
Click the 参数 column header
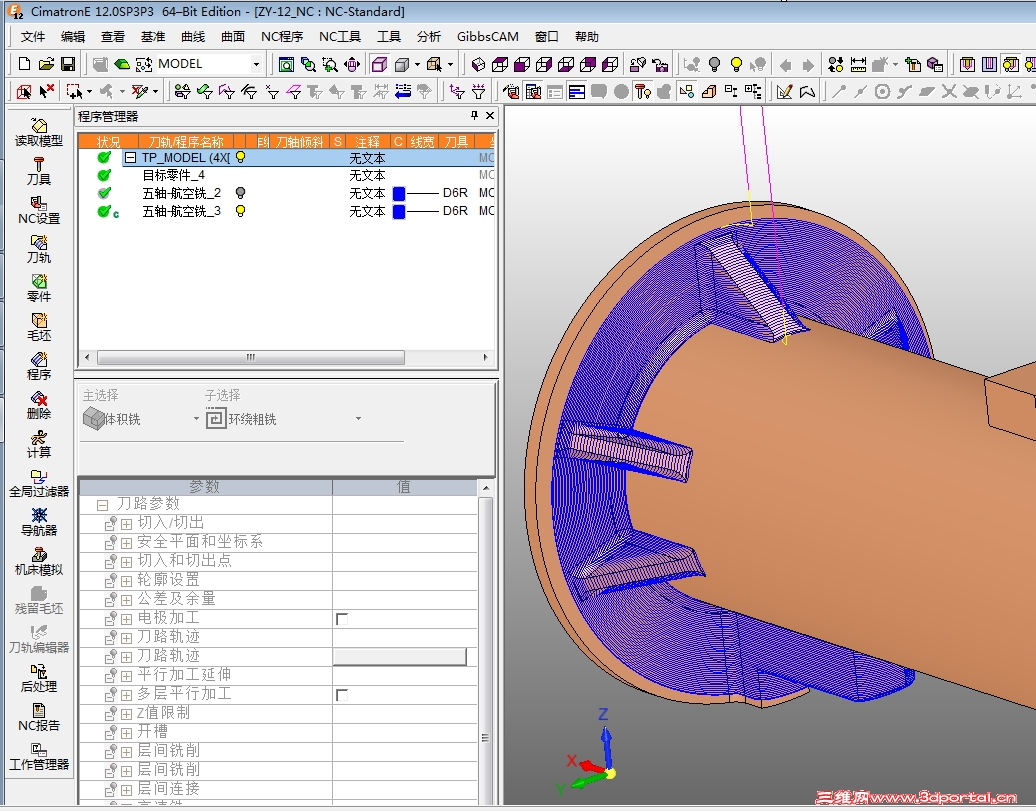coord(205,487)
